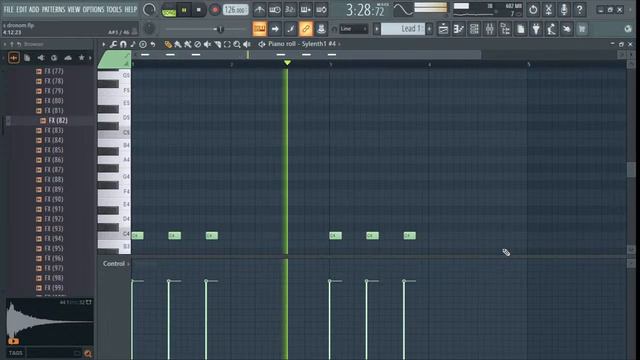Toggle the Browser view icon
The height and width of the screenshot is (360, 640).
click(505, 29)
